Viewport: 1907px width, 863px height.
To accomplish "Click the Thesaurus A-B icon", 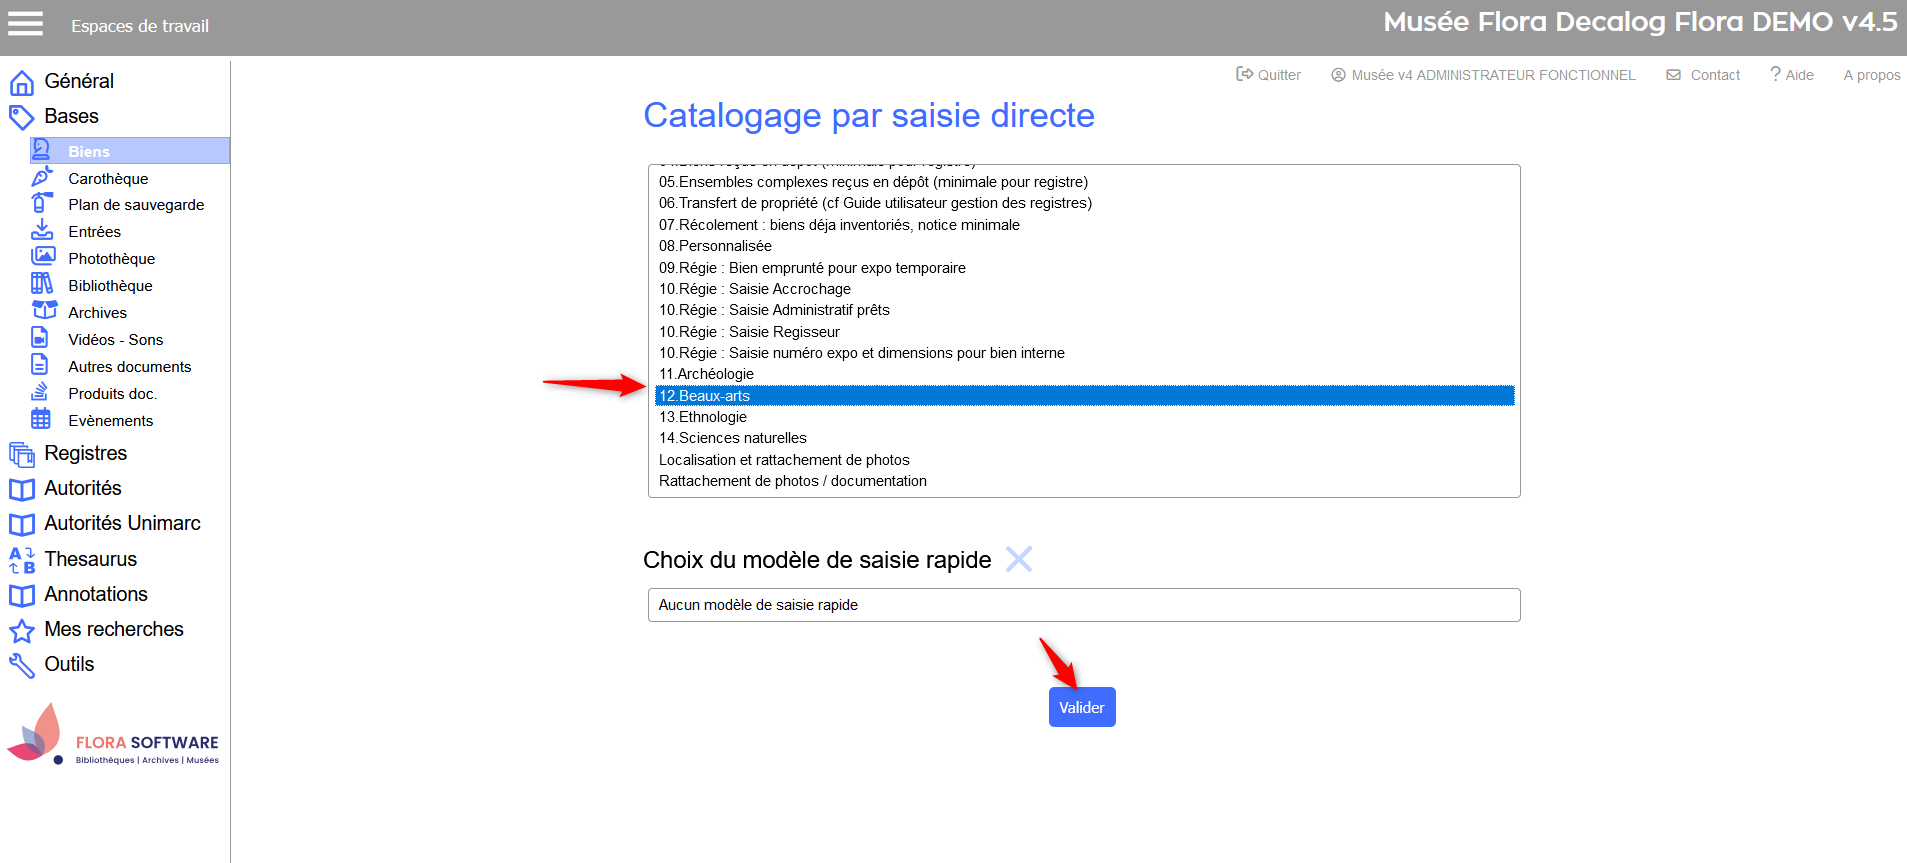I will click(x=22, y=560).
